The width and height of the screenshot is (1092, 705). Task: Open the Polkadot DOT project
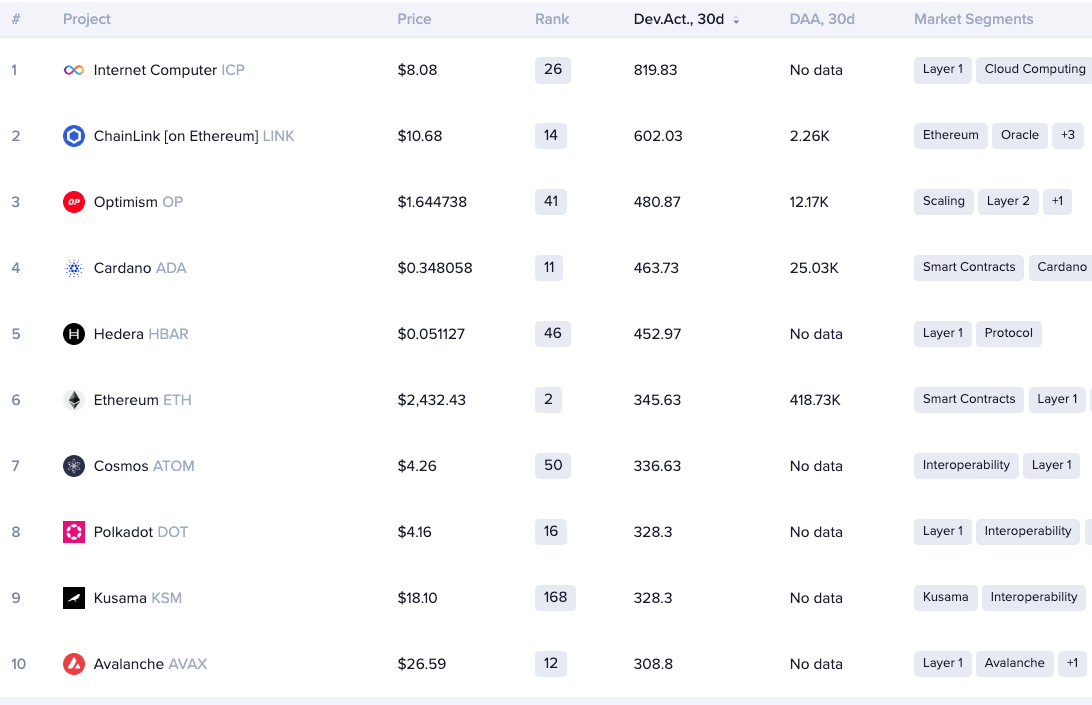[x=141, y=532]
